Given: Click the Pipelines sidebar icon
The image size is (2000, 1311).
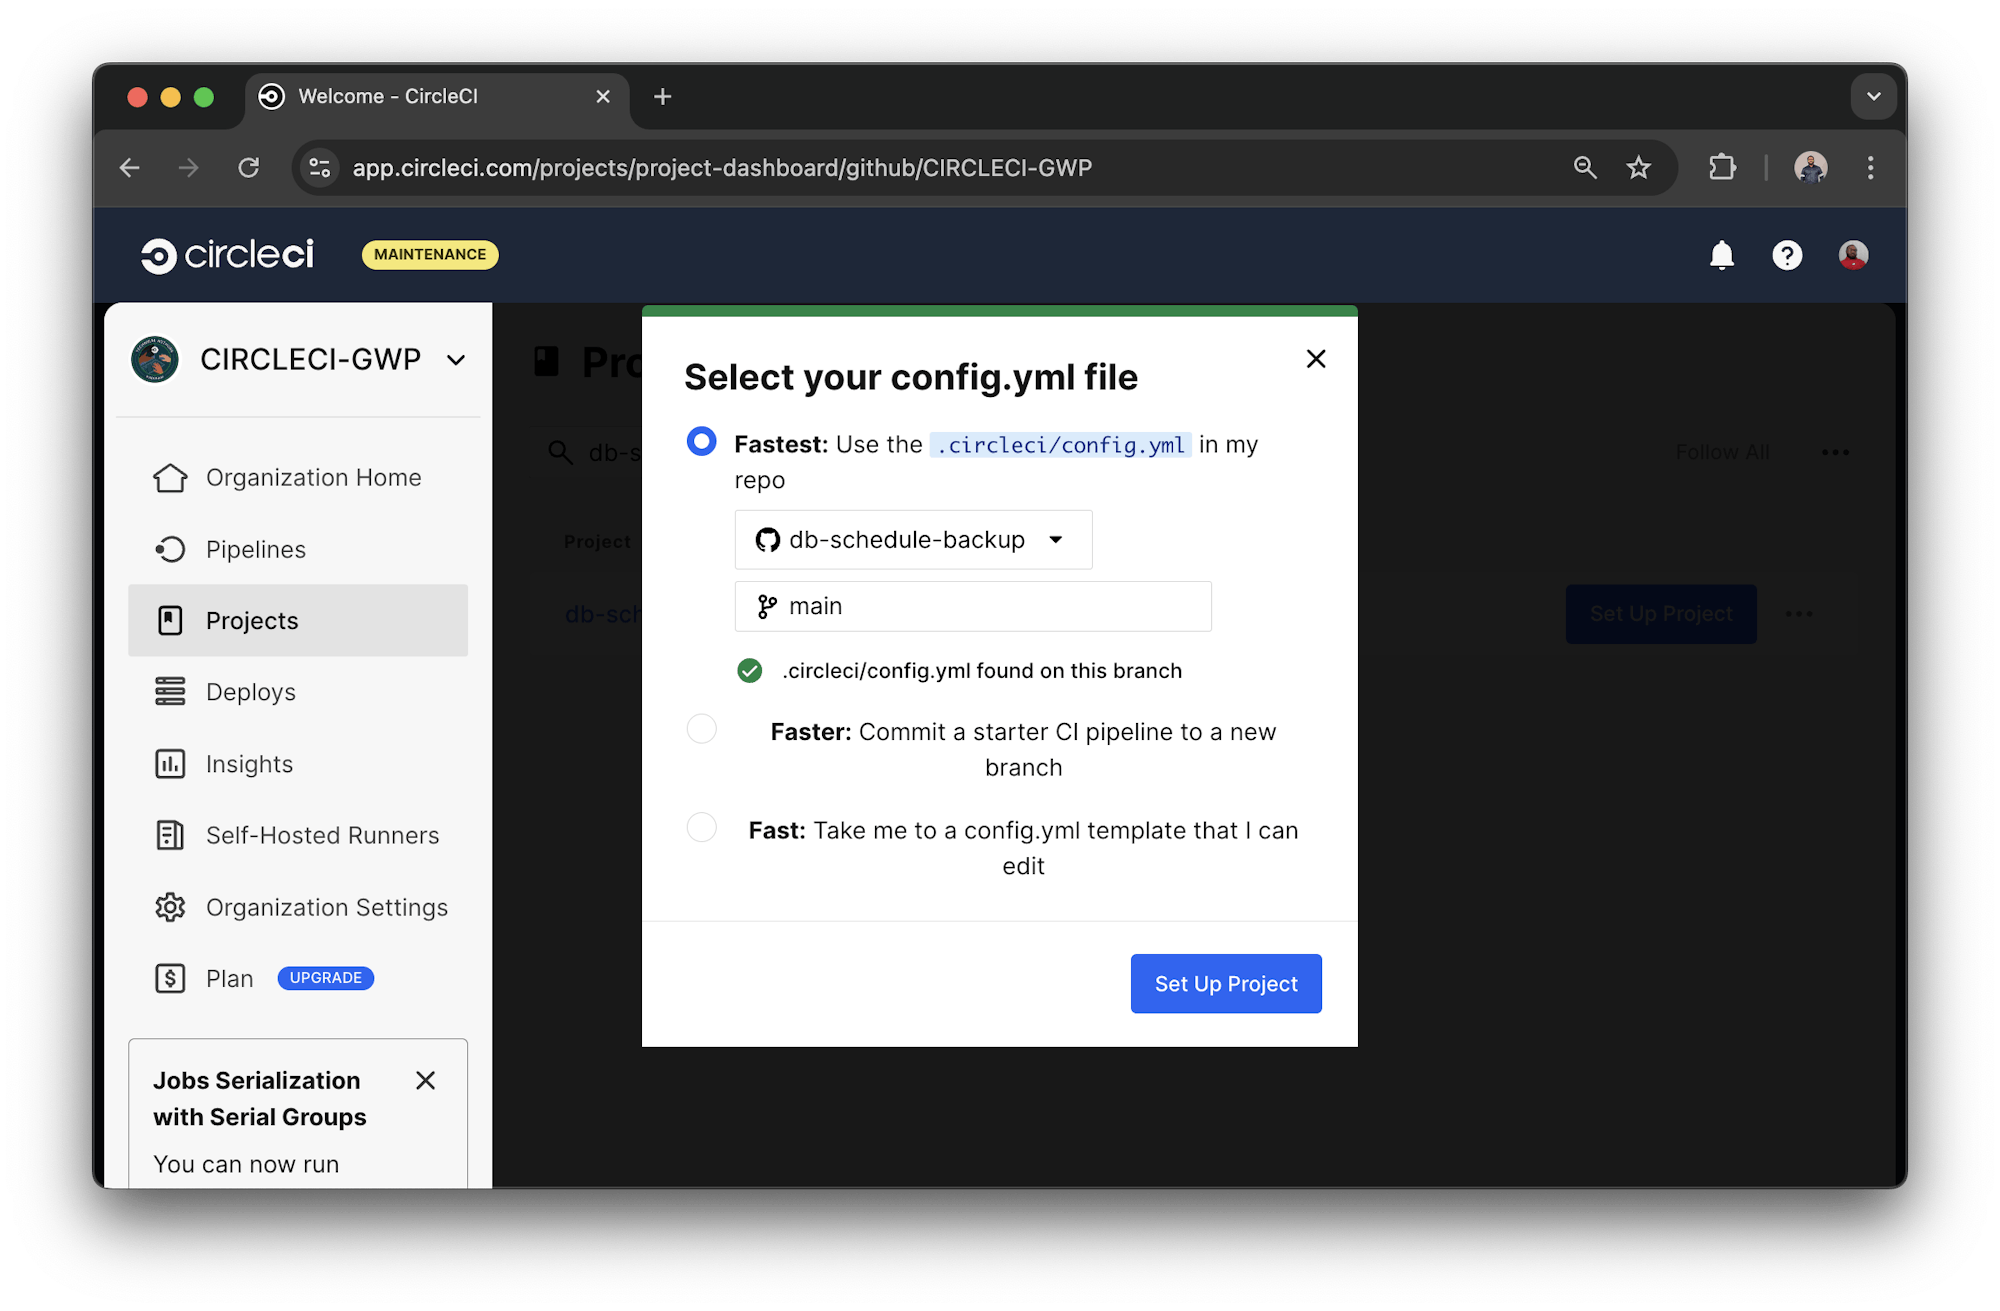Looking at the screenshot, I should tap(170, 549).
